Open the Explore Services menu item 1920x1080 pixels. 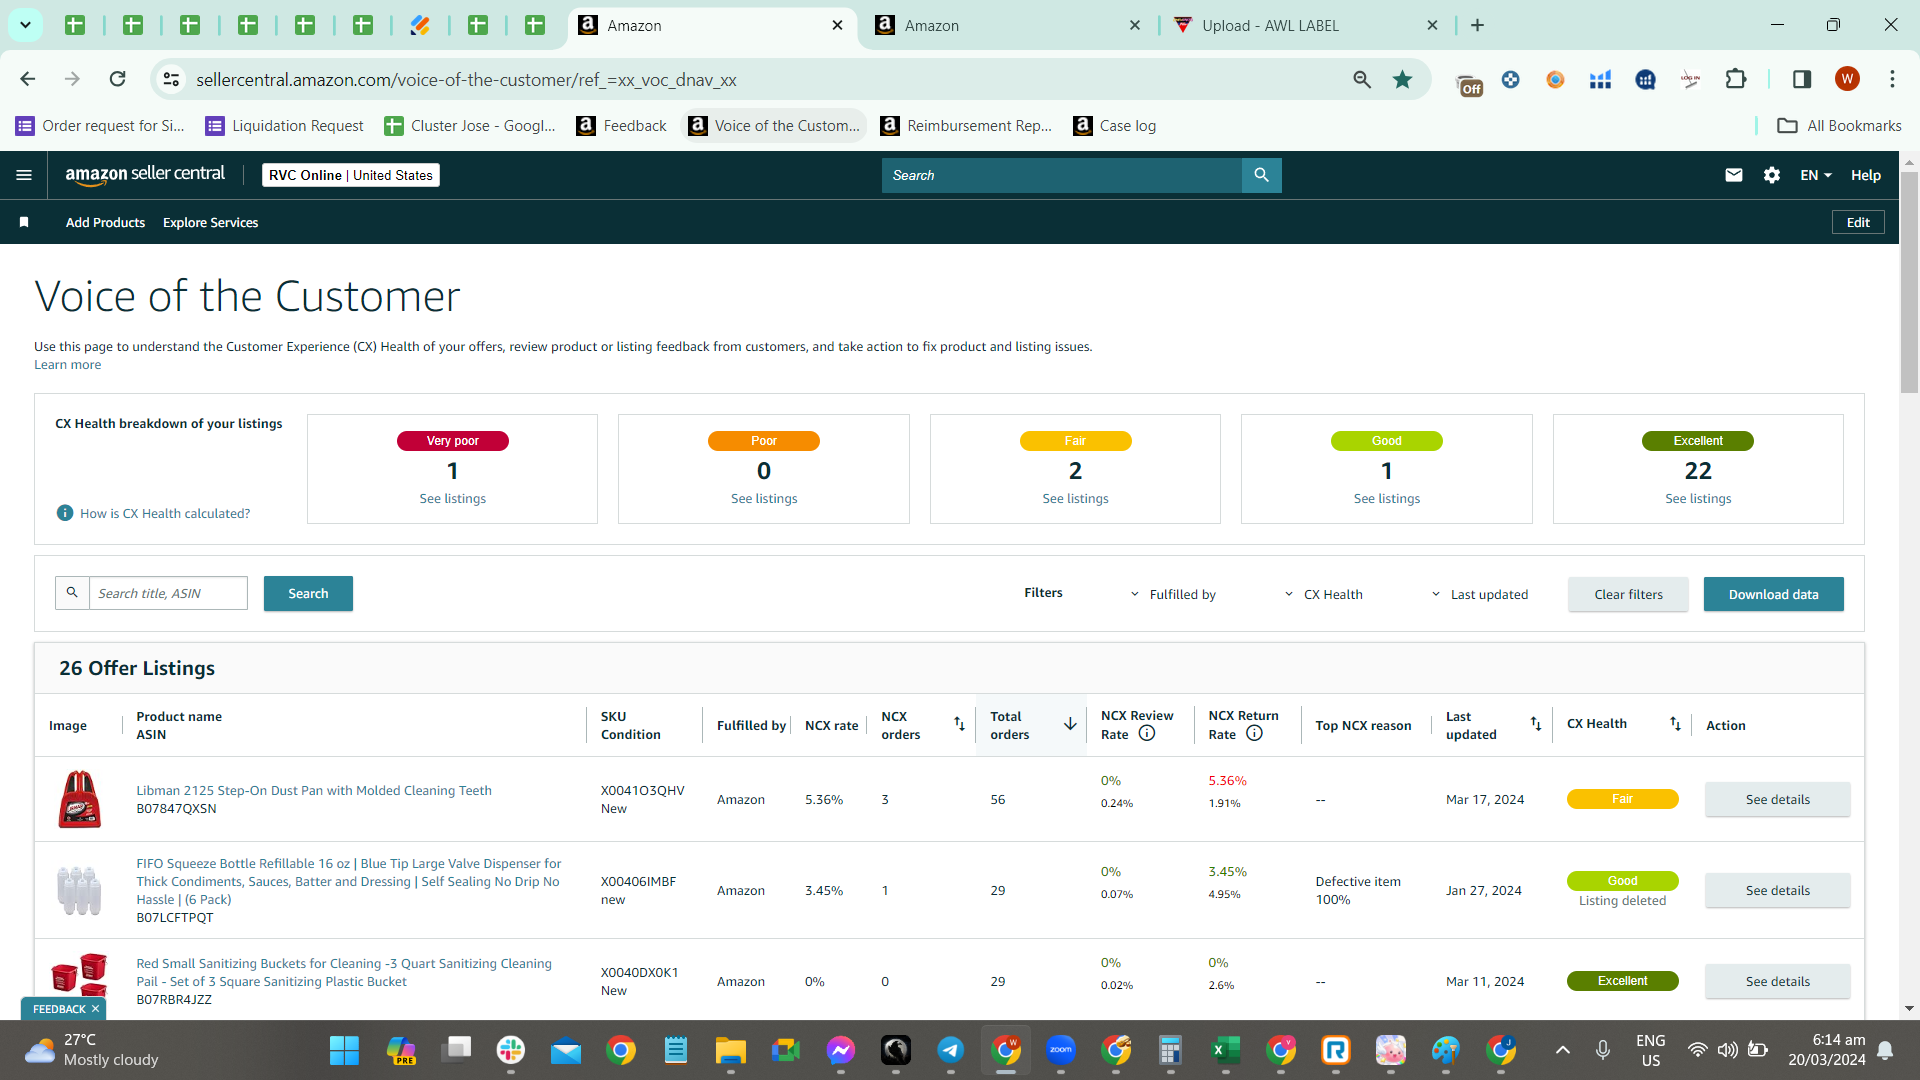click(210, 222)
